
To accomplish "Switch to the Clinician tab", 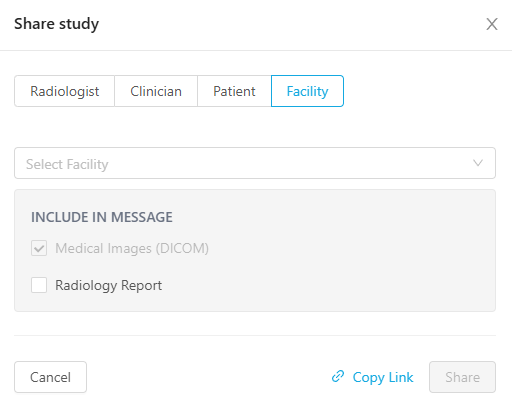I will 156,91.
